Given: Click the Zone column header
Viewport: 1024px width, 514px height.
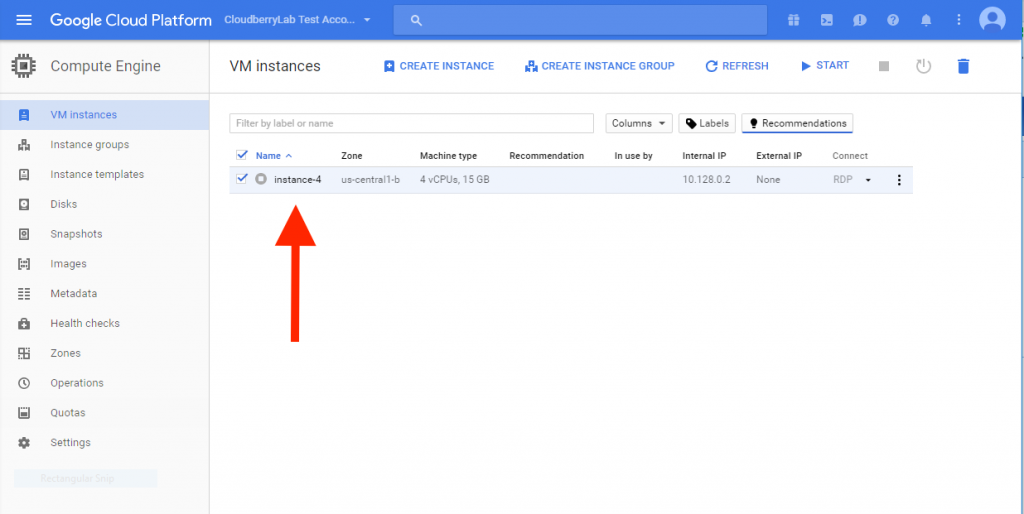Looking at the screenshot, I should (351, 156).
